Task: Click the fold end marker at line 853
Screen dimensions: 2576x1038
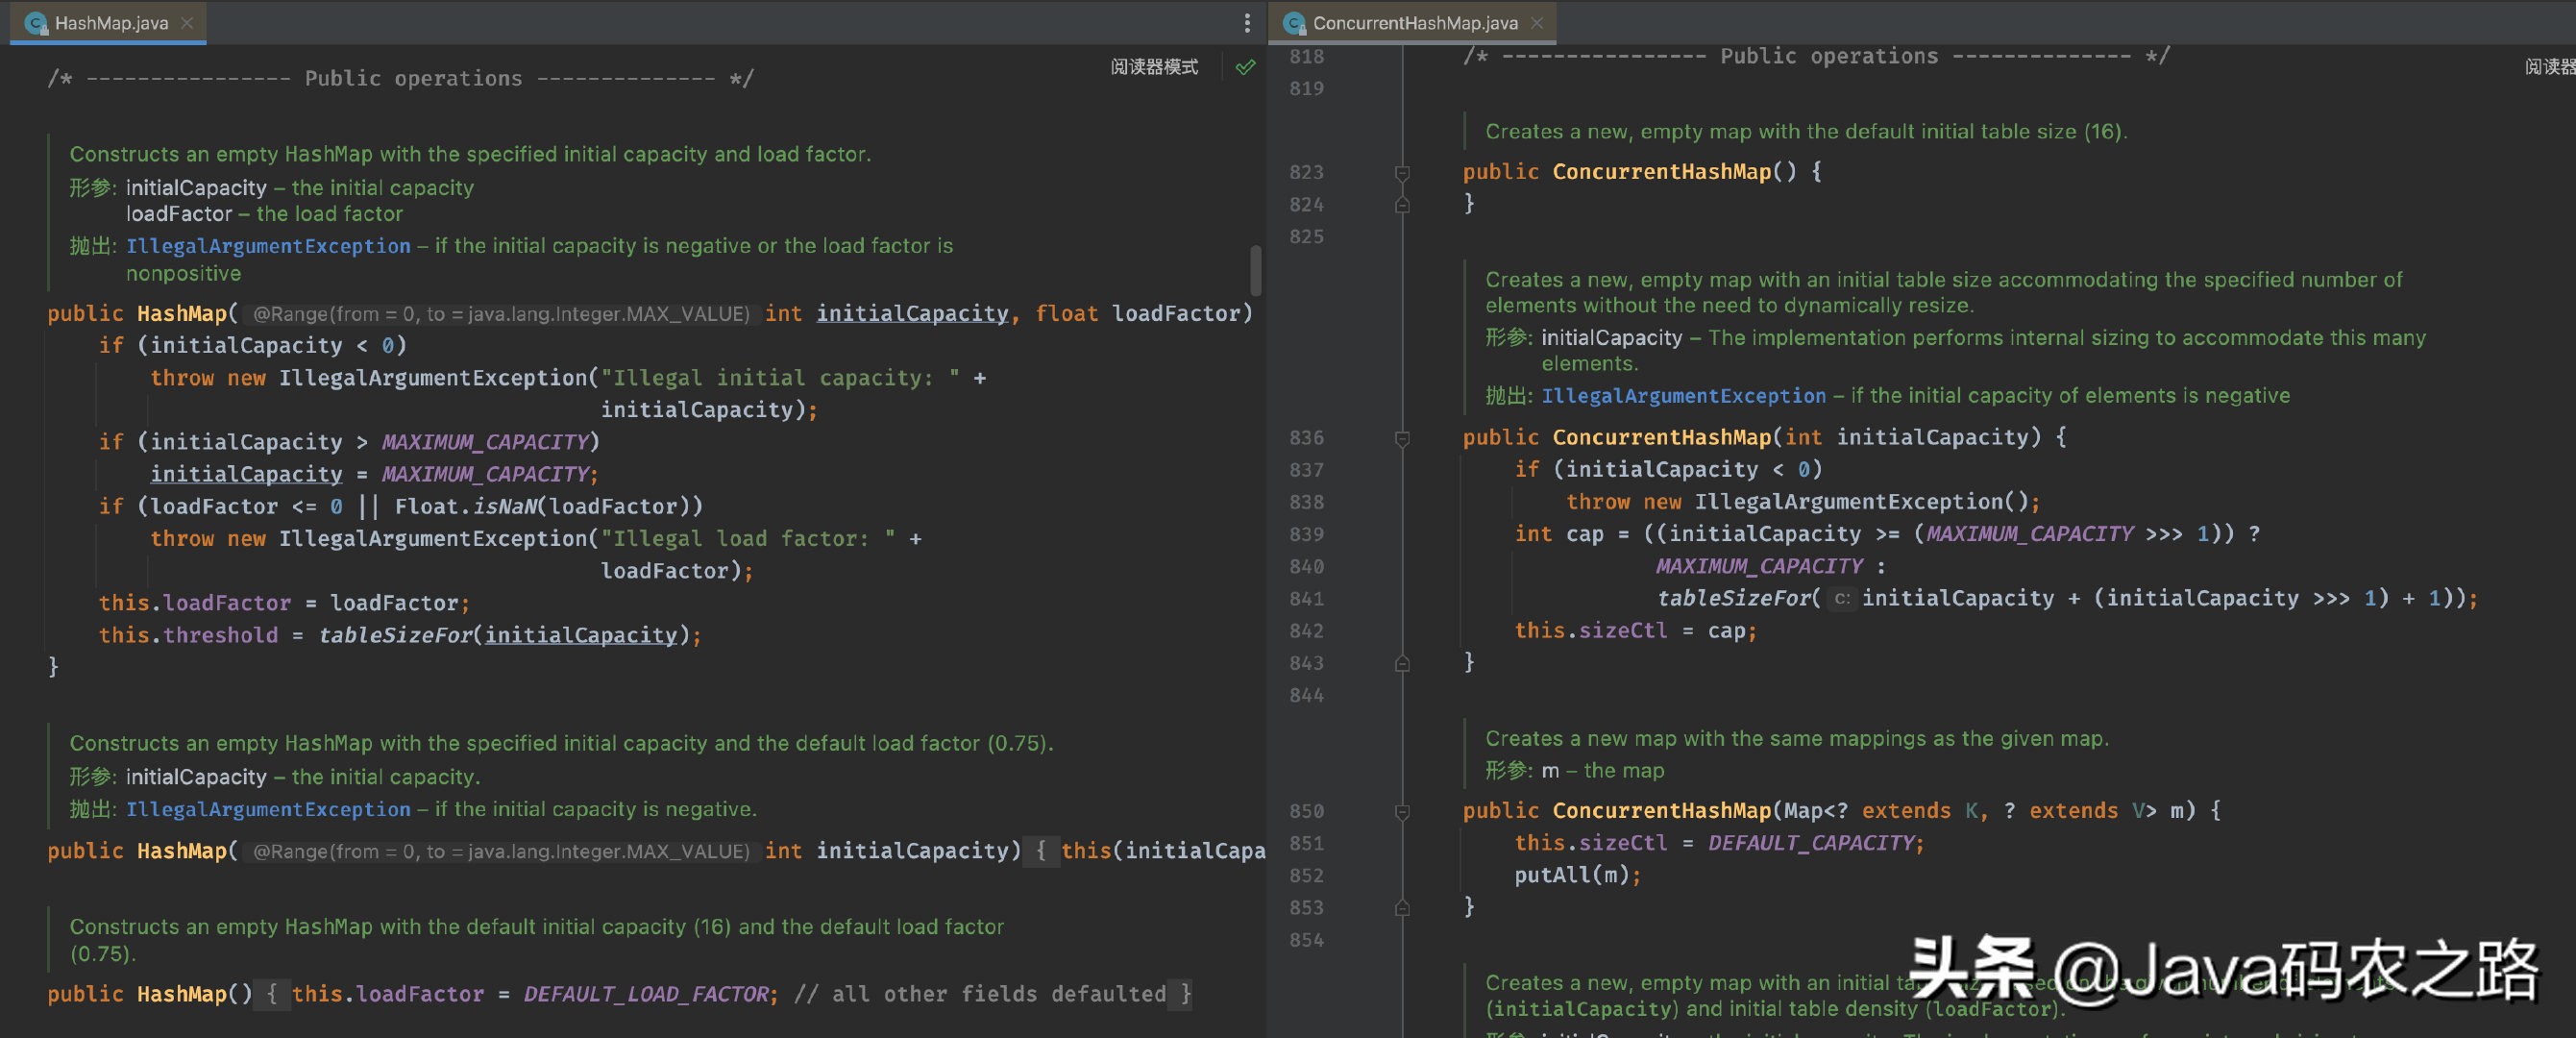Action: [1402, 908]
